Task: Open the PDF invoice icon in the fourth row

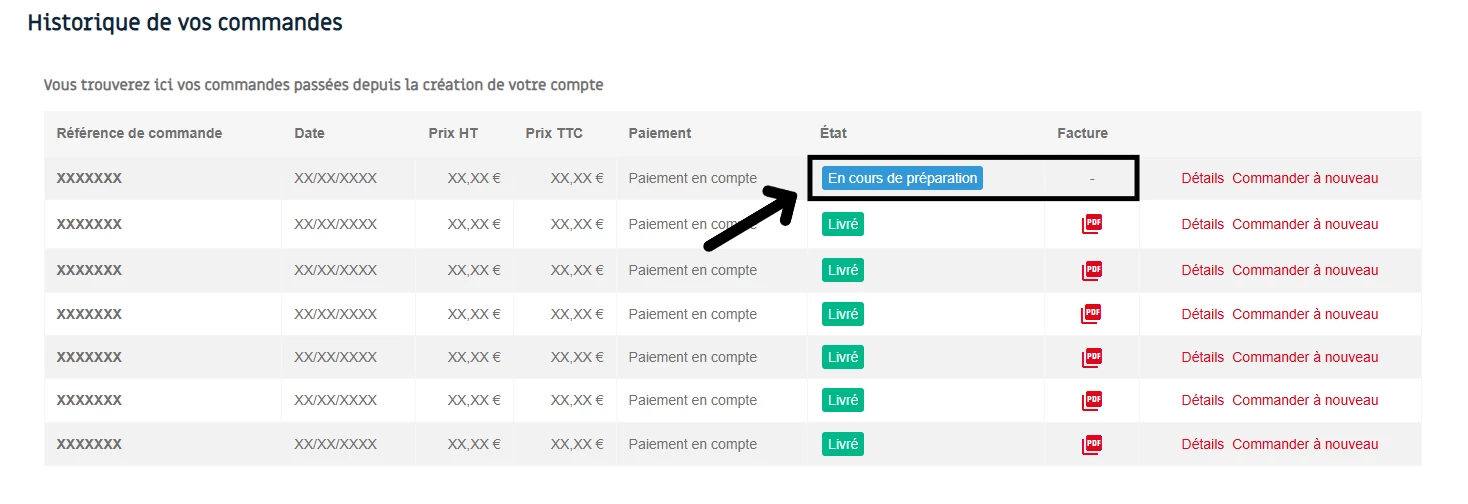Action: 1092,314
